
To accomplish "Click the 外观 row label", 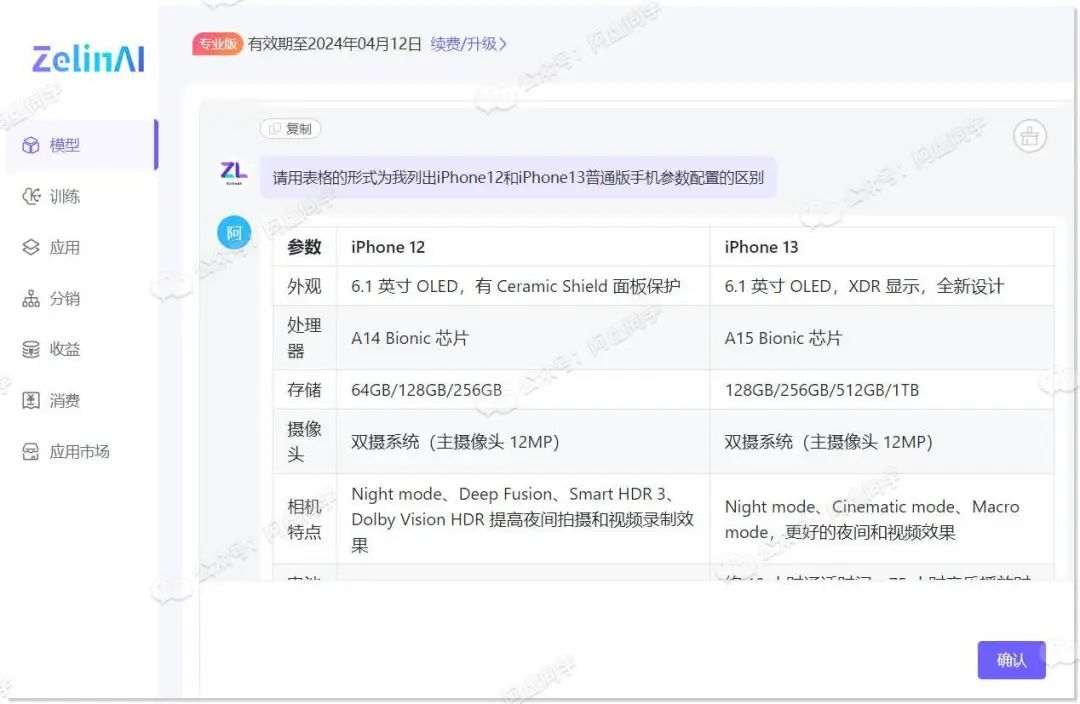I will pyautogui.click(x=304, y=286).
